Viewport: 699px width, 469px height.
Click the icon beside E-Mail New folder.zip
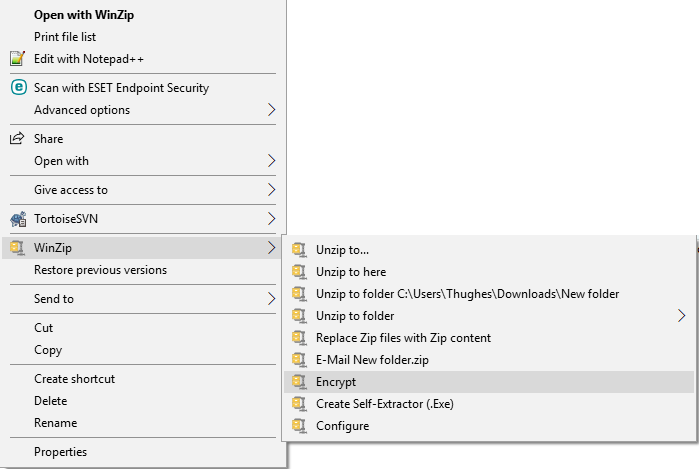click(298, 360)
